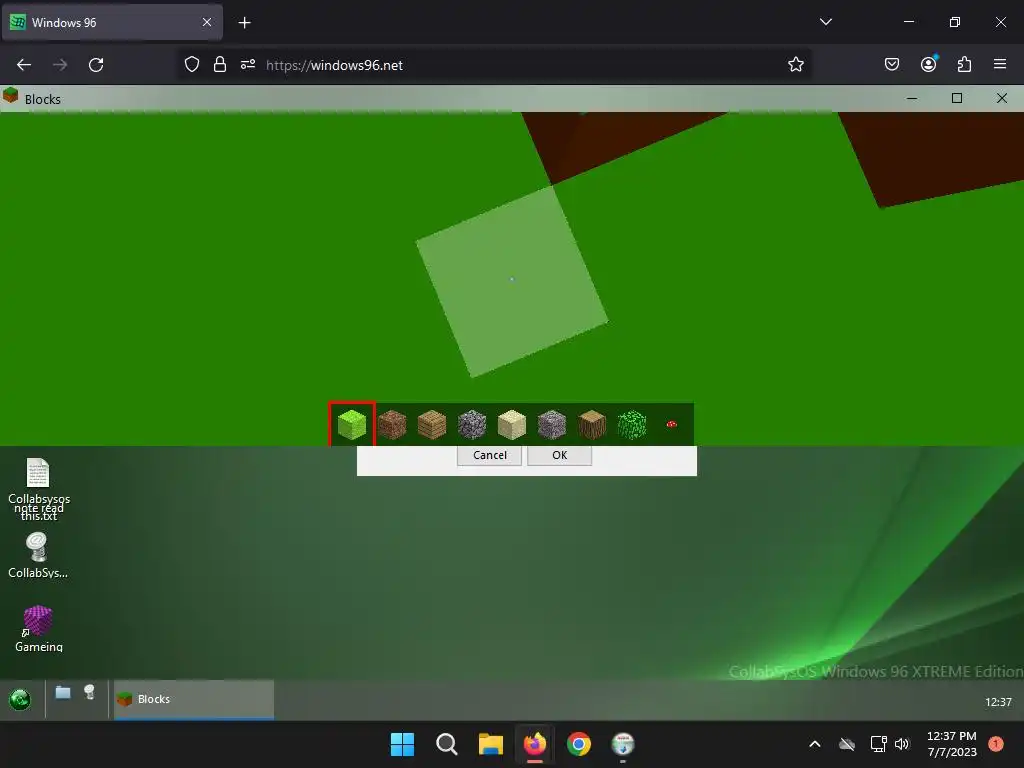Open the Collabsysos note read this.txt file
The height and width of the screenshot is (768, 1024).
pyautogui.click(x=39, y=489)
